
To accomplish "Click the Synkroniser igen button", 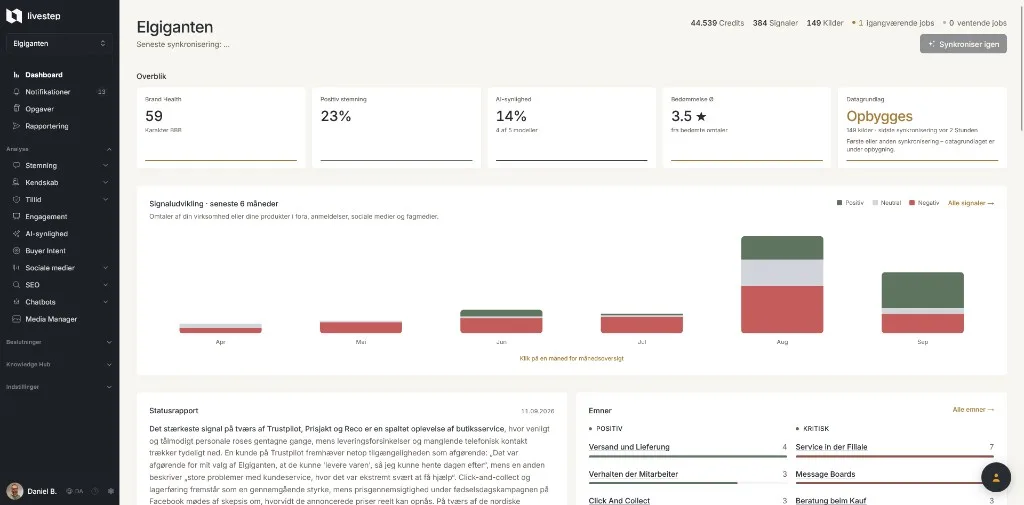I will pos(963,44).
